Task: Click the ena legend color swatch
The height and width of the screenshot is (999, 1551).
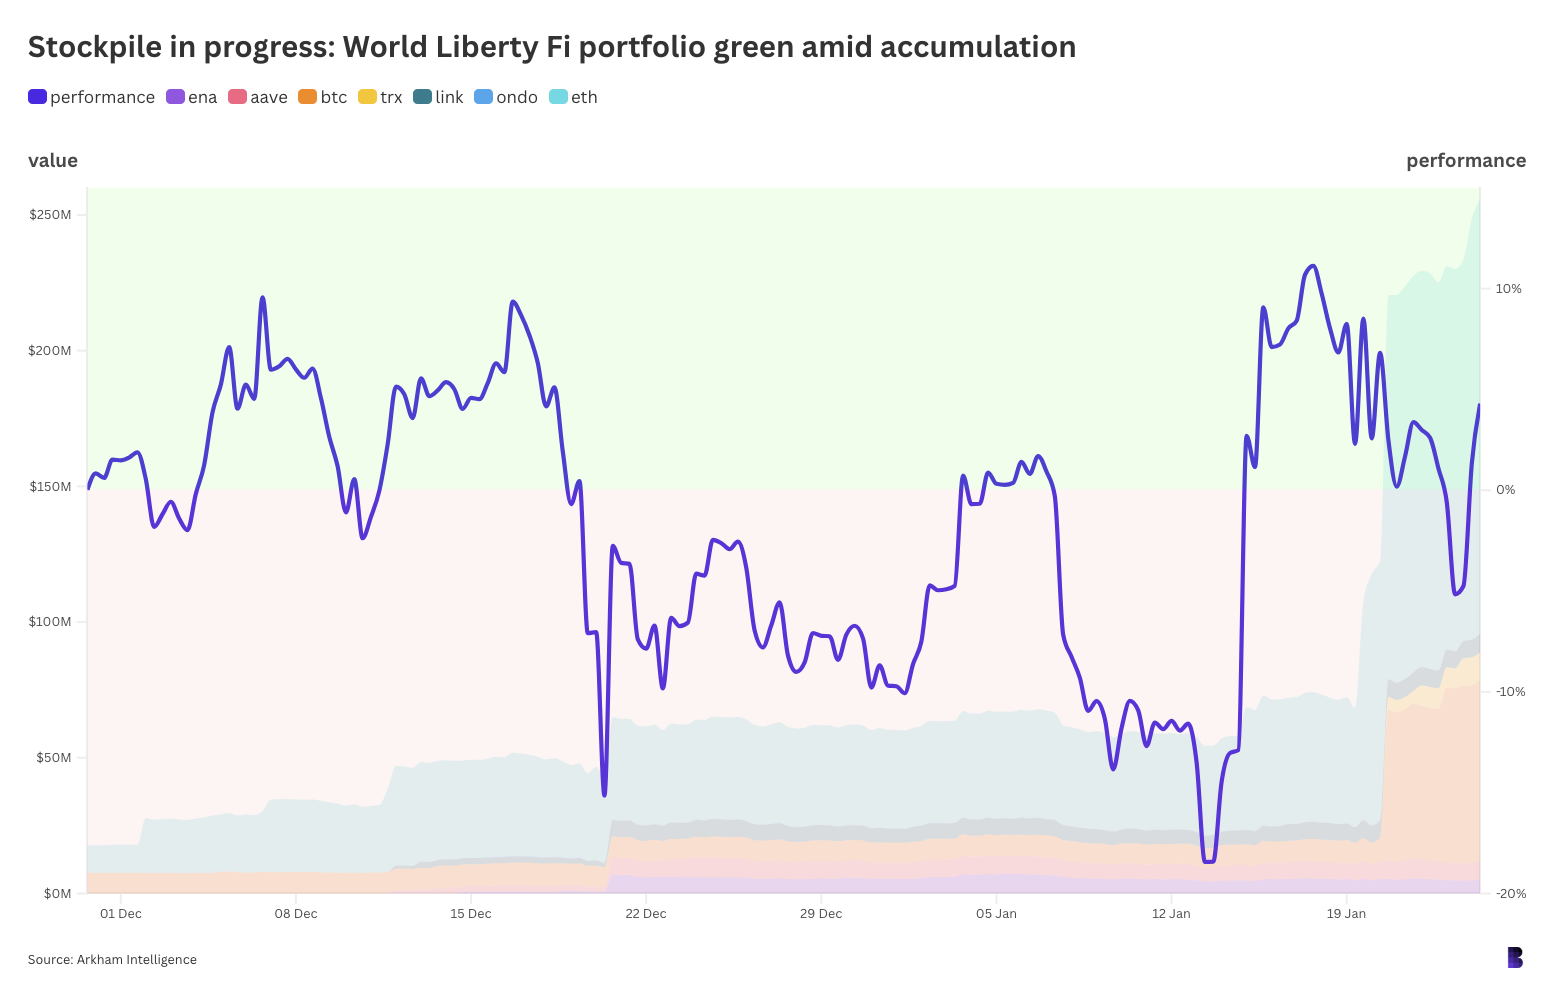Action: (175, 97)
